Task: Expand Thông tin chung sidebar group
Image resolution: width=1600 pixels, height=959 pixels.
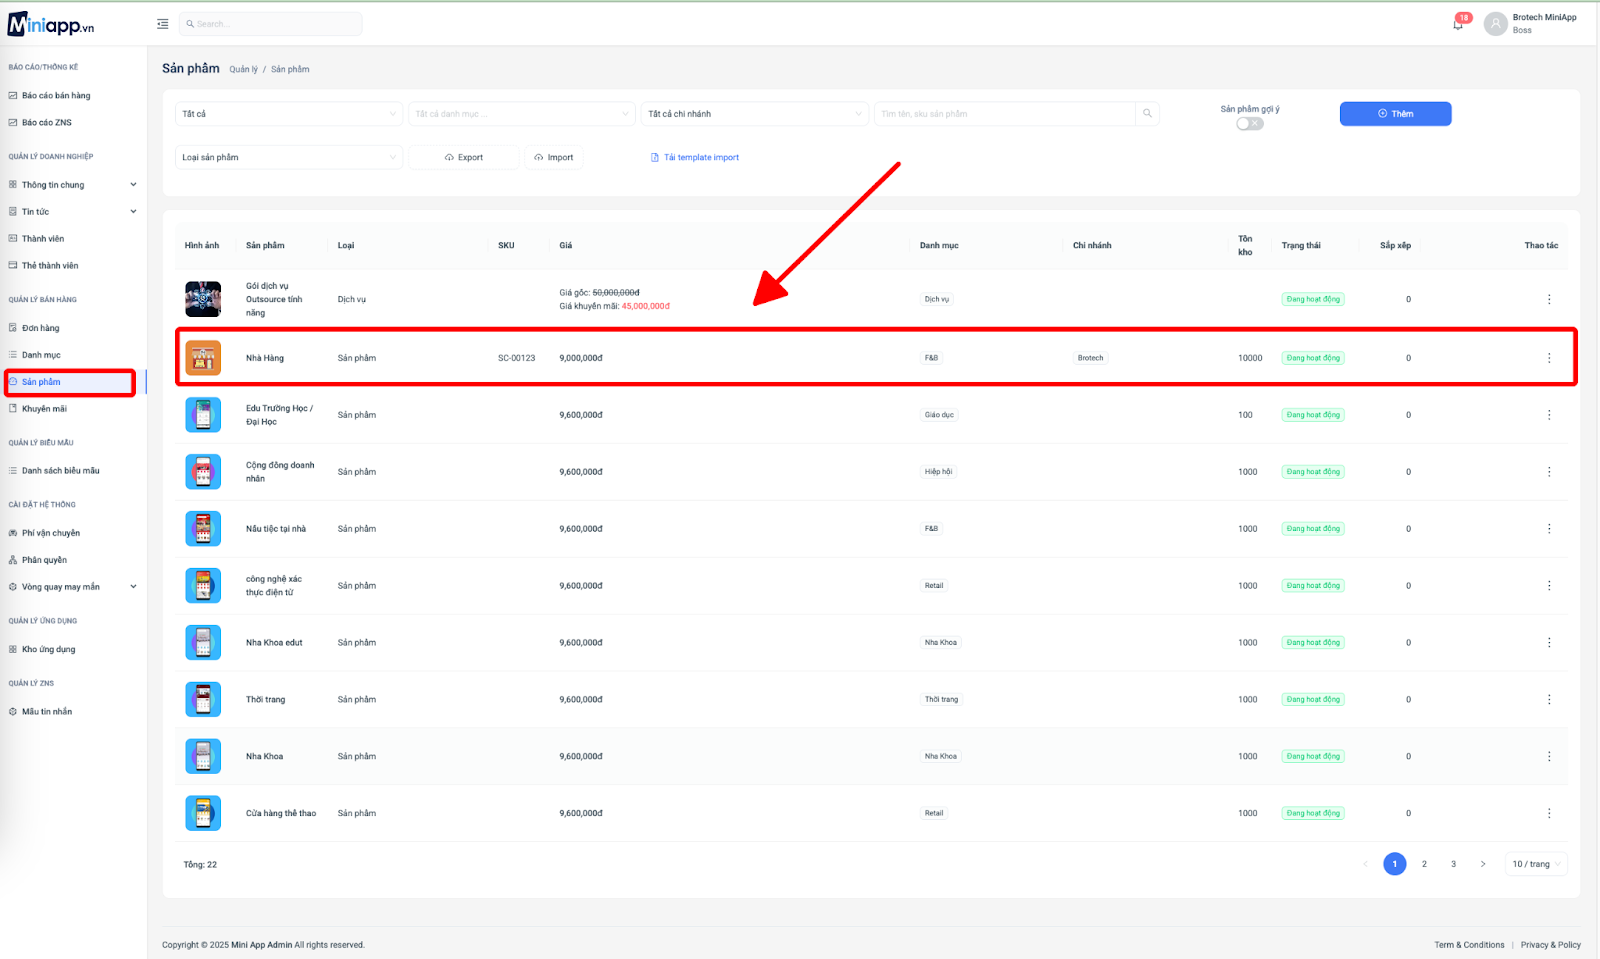Action: pos(72,185)
